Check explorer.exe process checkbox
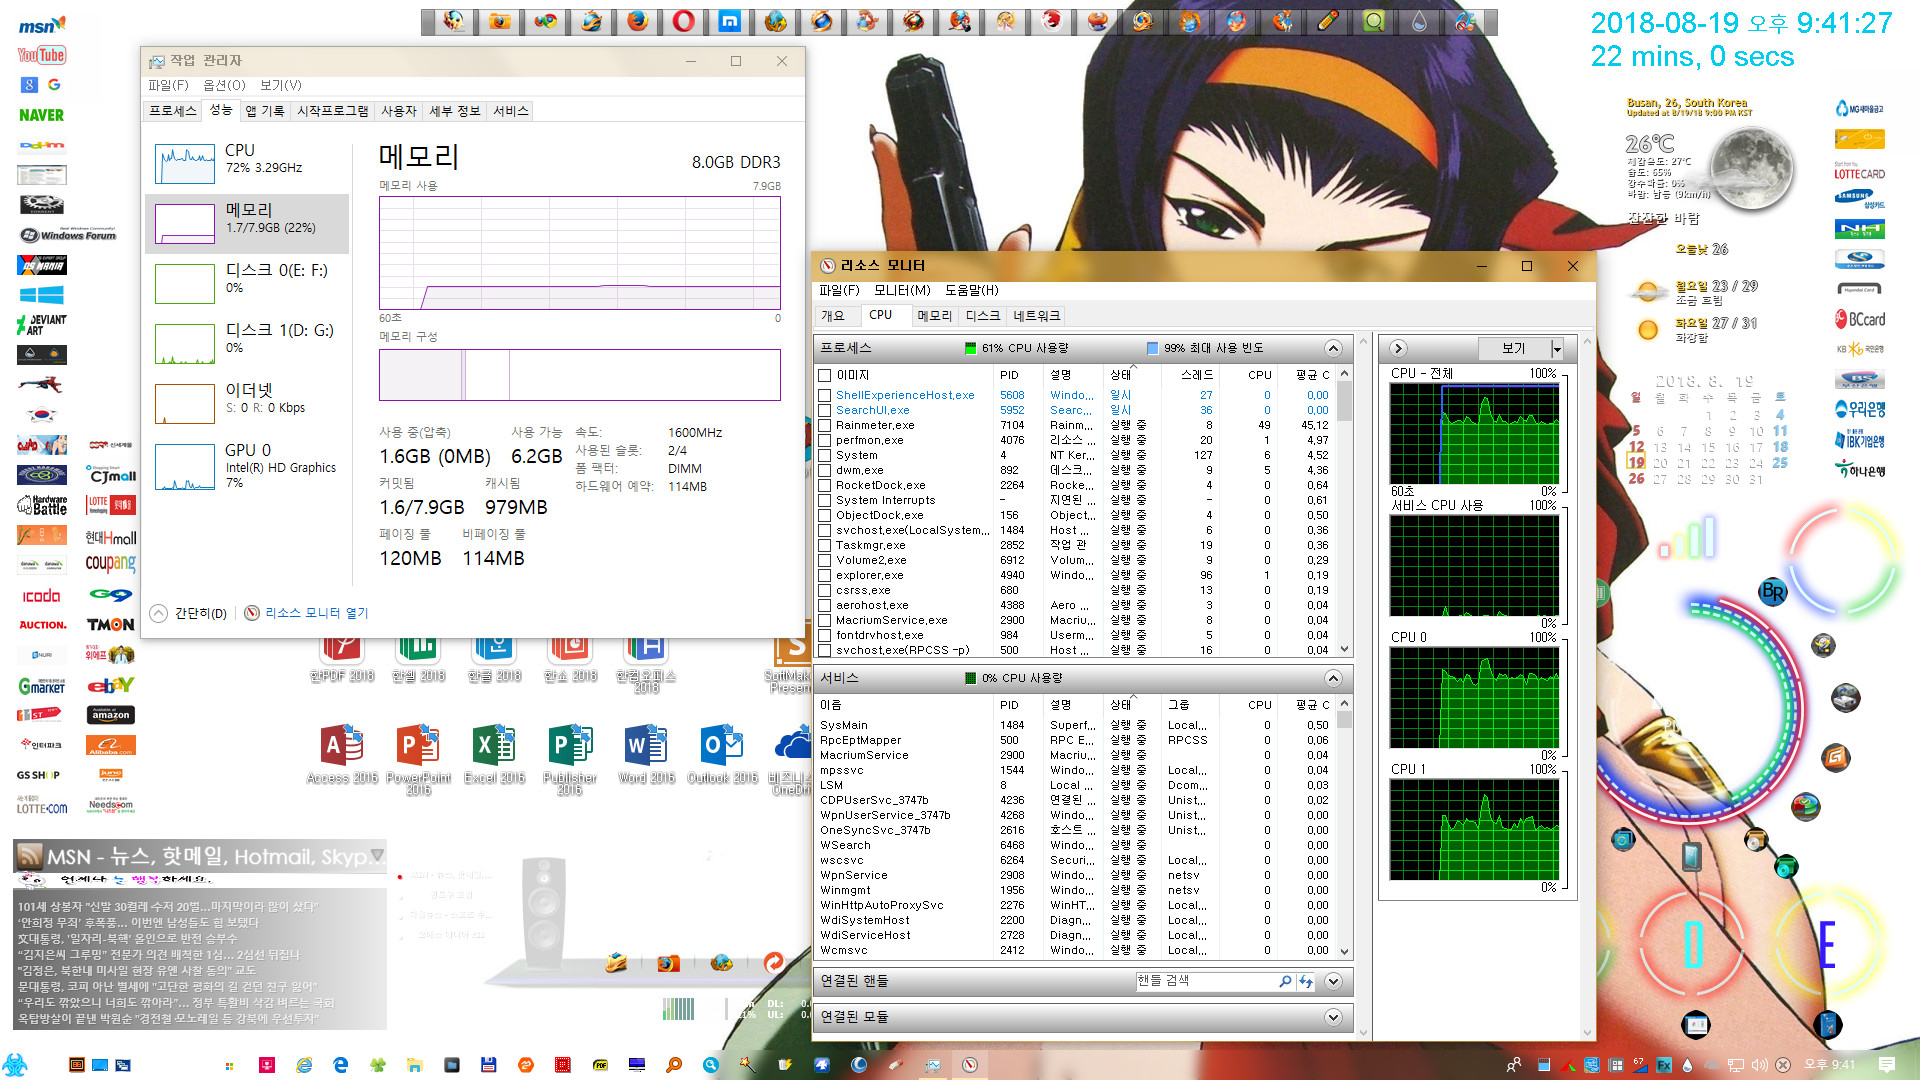Screen dimensions: 1920x1080 [x=825, y=575]
